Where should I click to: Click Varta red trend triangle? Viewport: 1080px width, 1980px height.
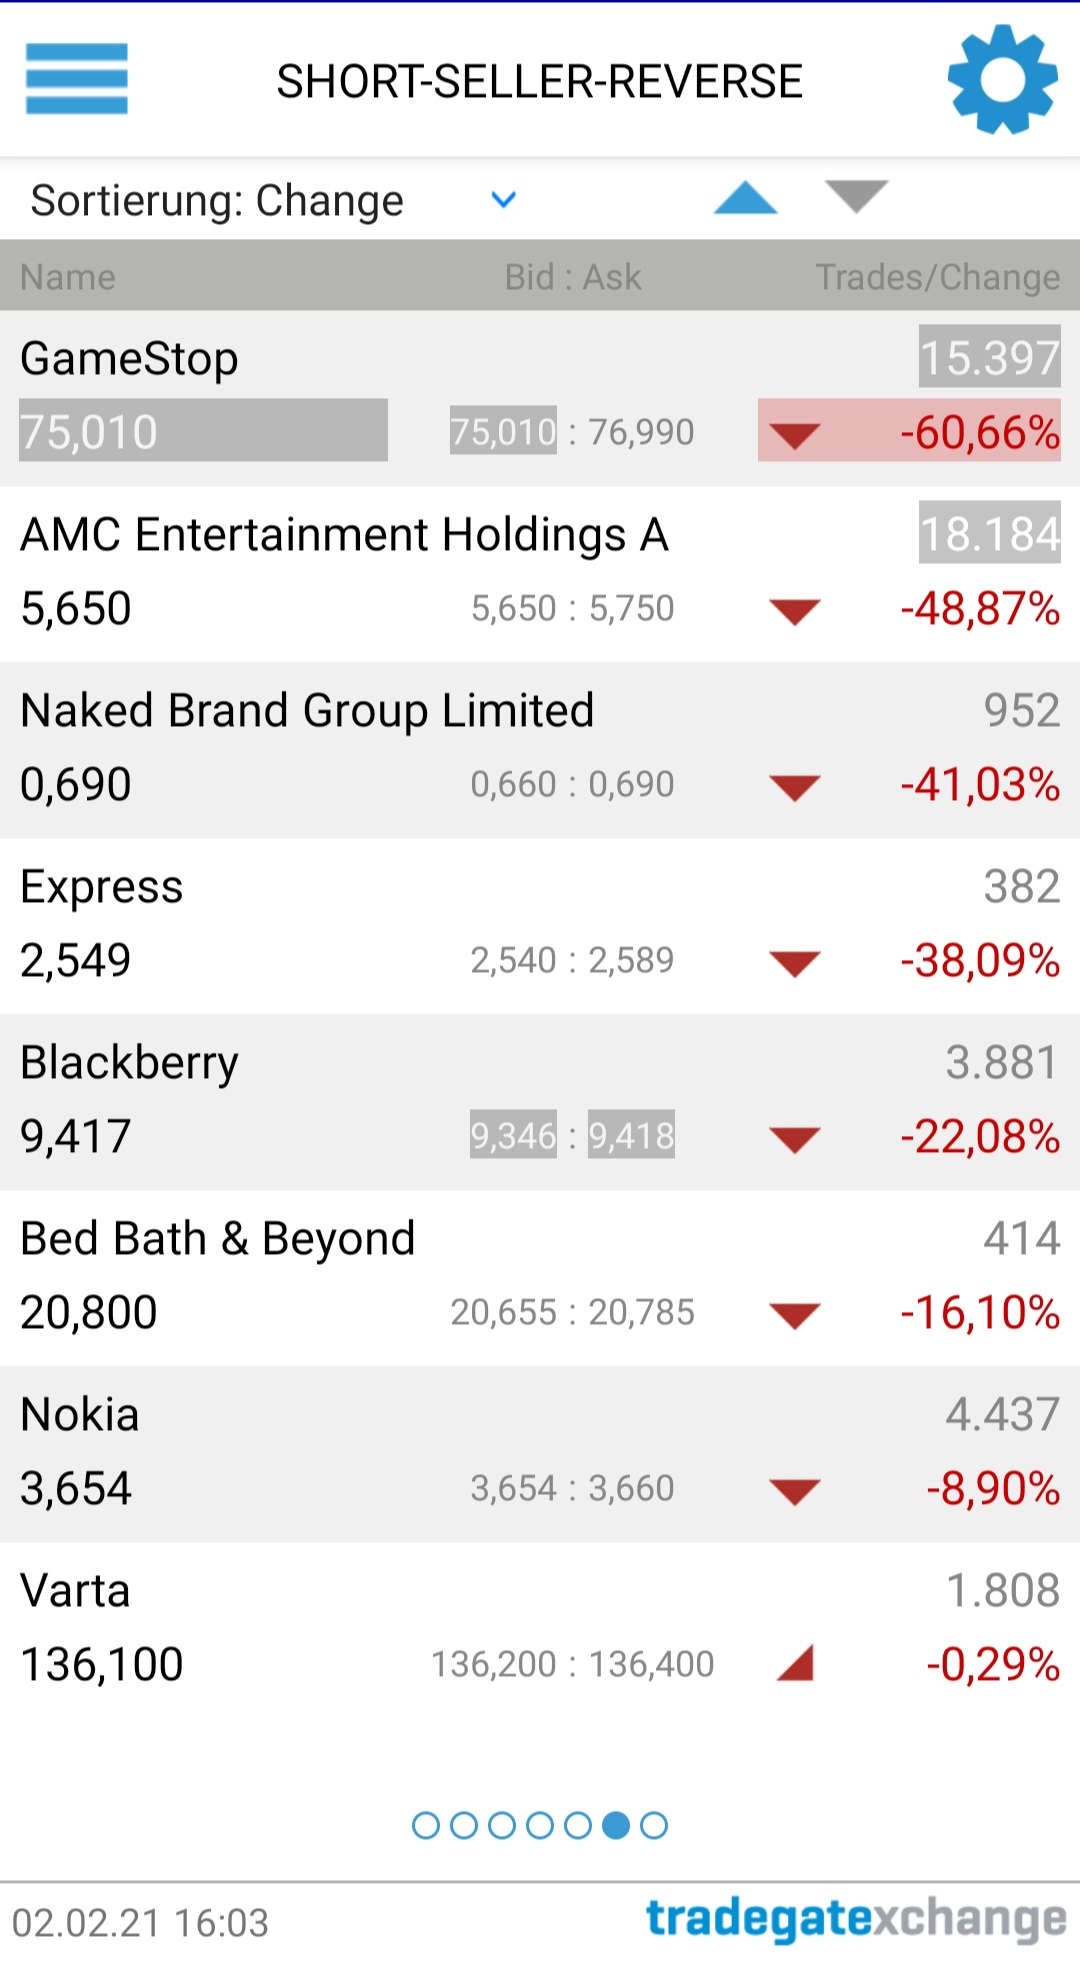pyautogui.click(x=796, y=1663)
